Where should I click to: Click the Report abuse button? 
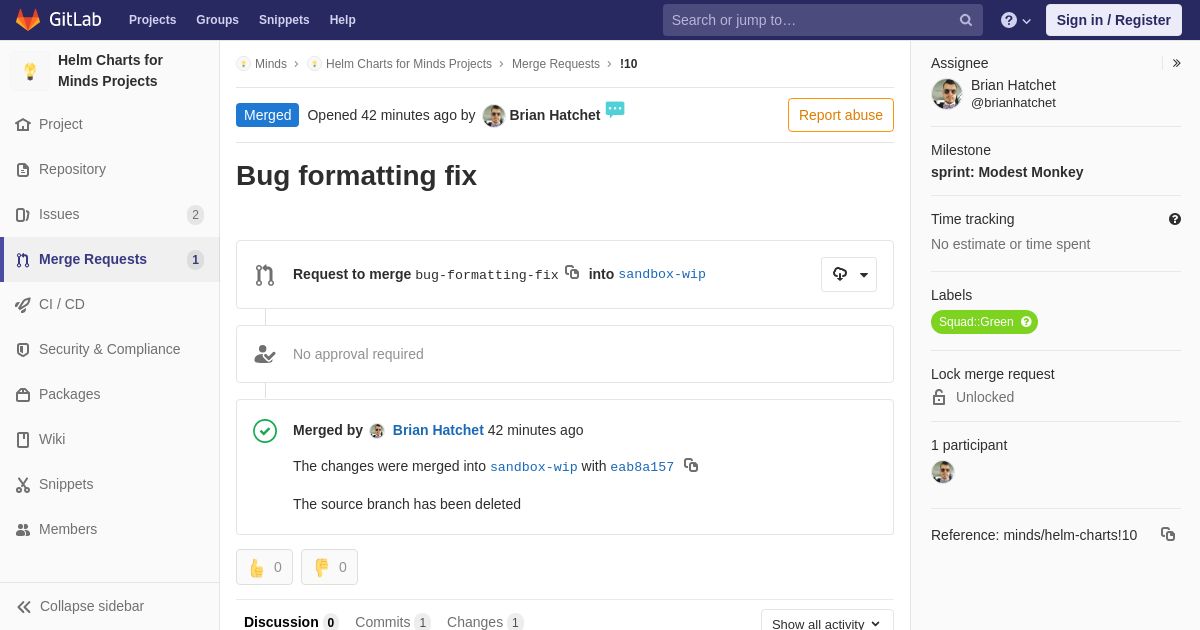[x=841, y=115]
